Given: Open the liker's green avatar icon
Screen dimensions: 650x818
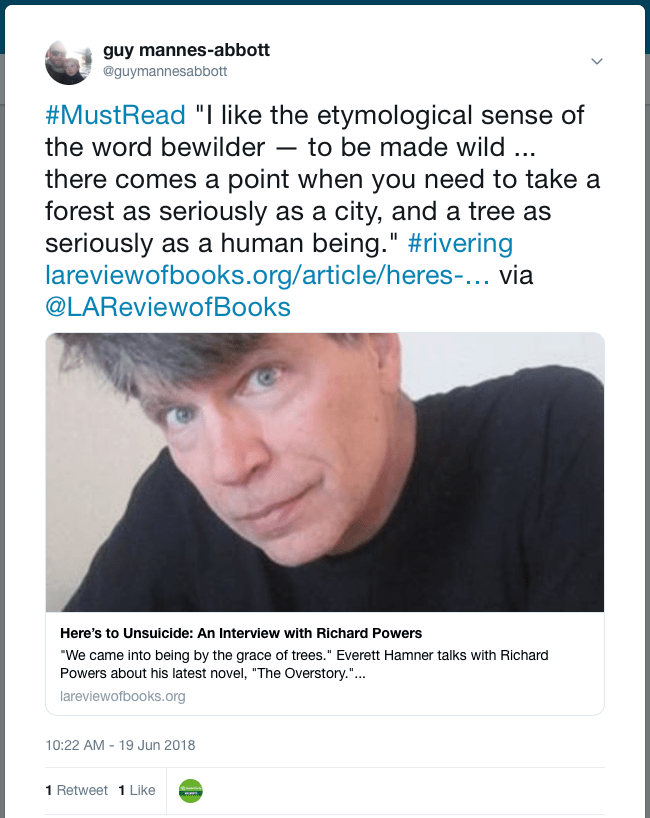Looking at the screenshot, I should click(x=190, y=790).
